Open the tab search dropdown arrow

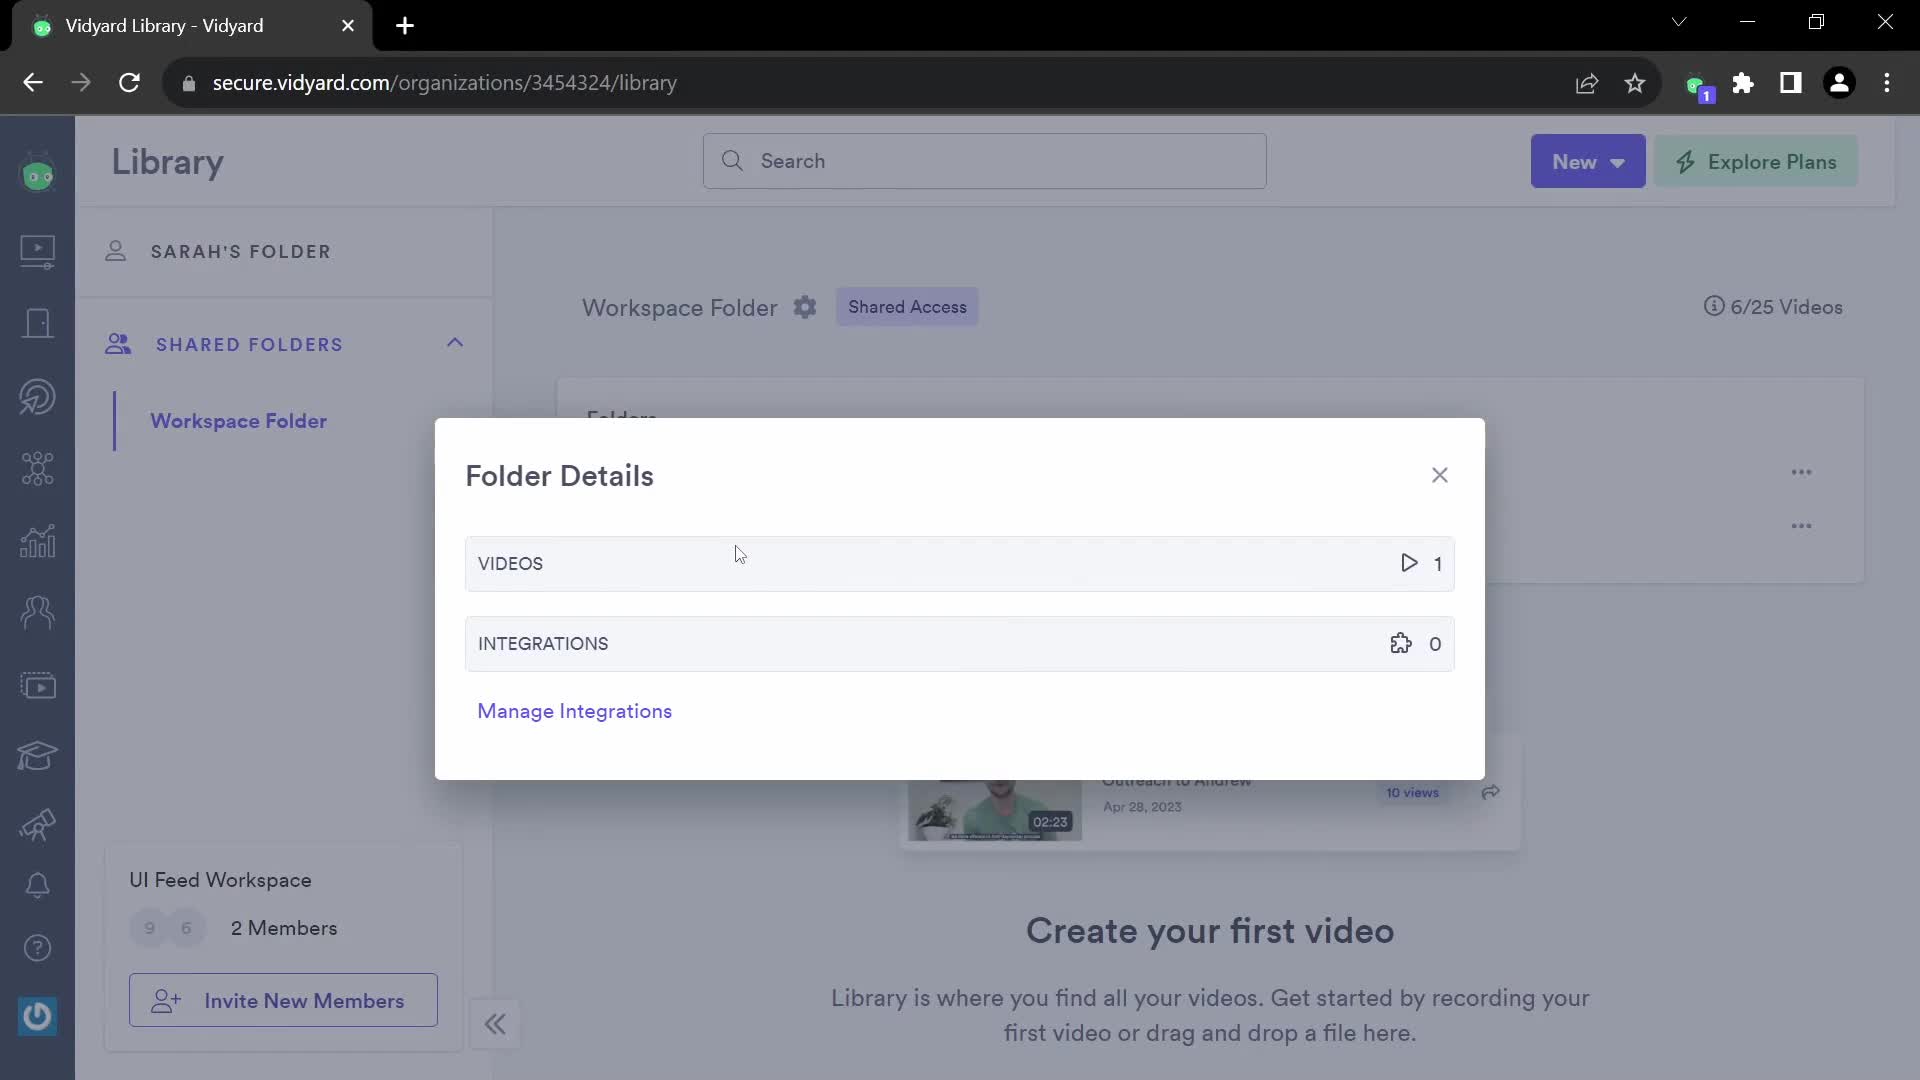click(1679, 22)
